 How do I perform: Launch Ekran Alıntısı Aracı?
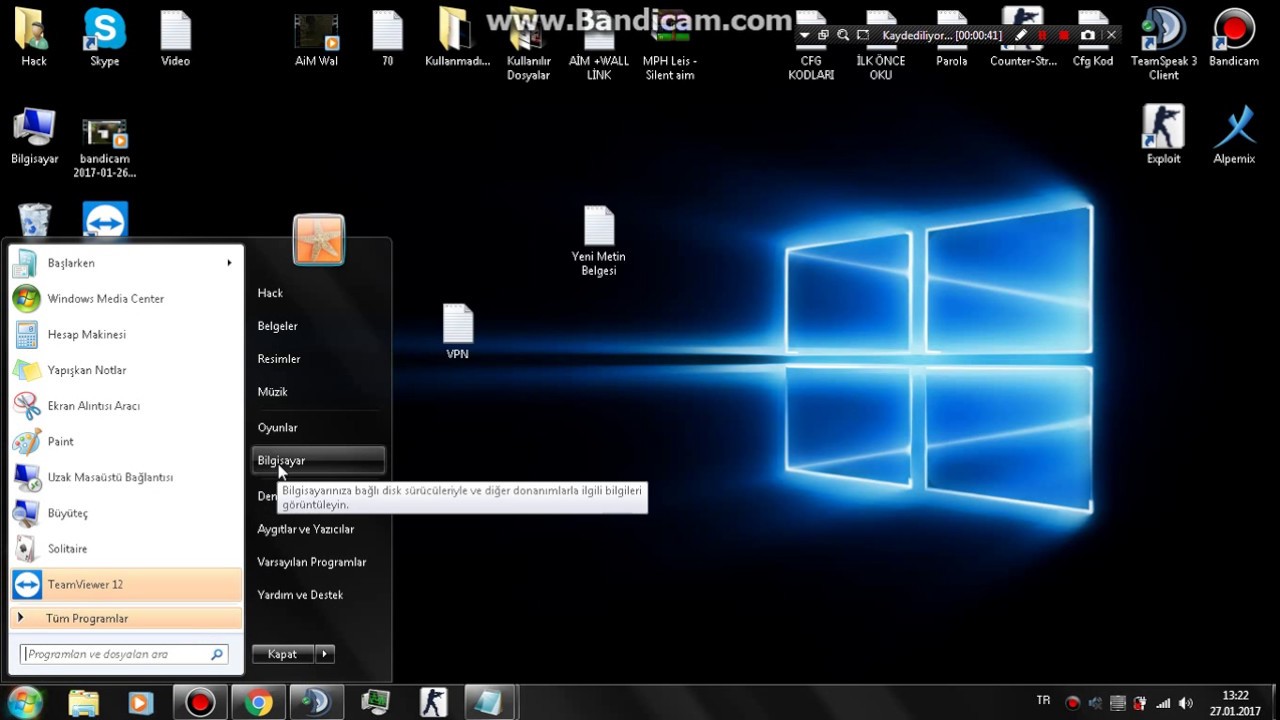point(126,406)
